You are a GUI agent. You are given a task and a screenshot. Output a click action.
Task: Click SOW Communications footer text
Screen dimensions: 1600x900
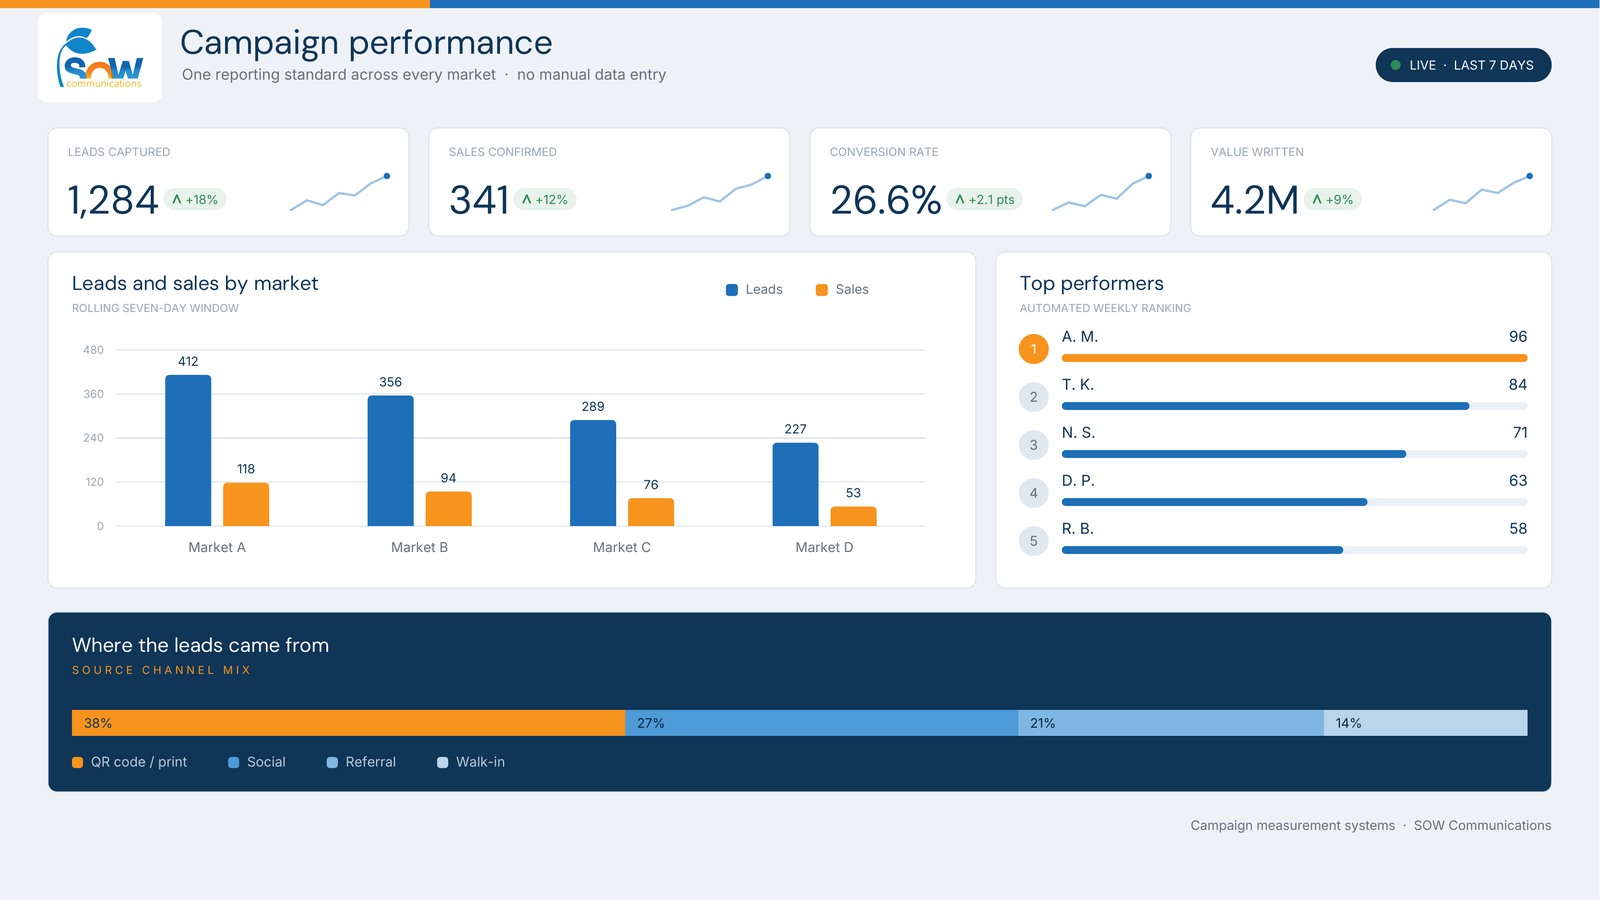(1483, 825)
